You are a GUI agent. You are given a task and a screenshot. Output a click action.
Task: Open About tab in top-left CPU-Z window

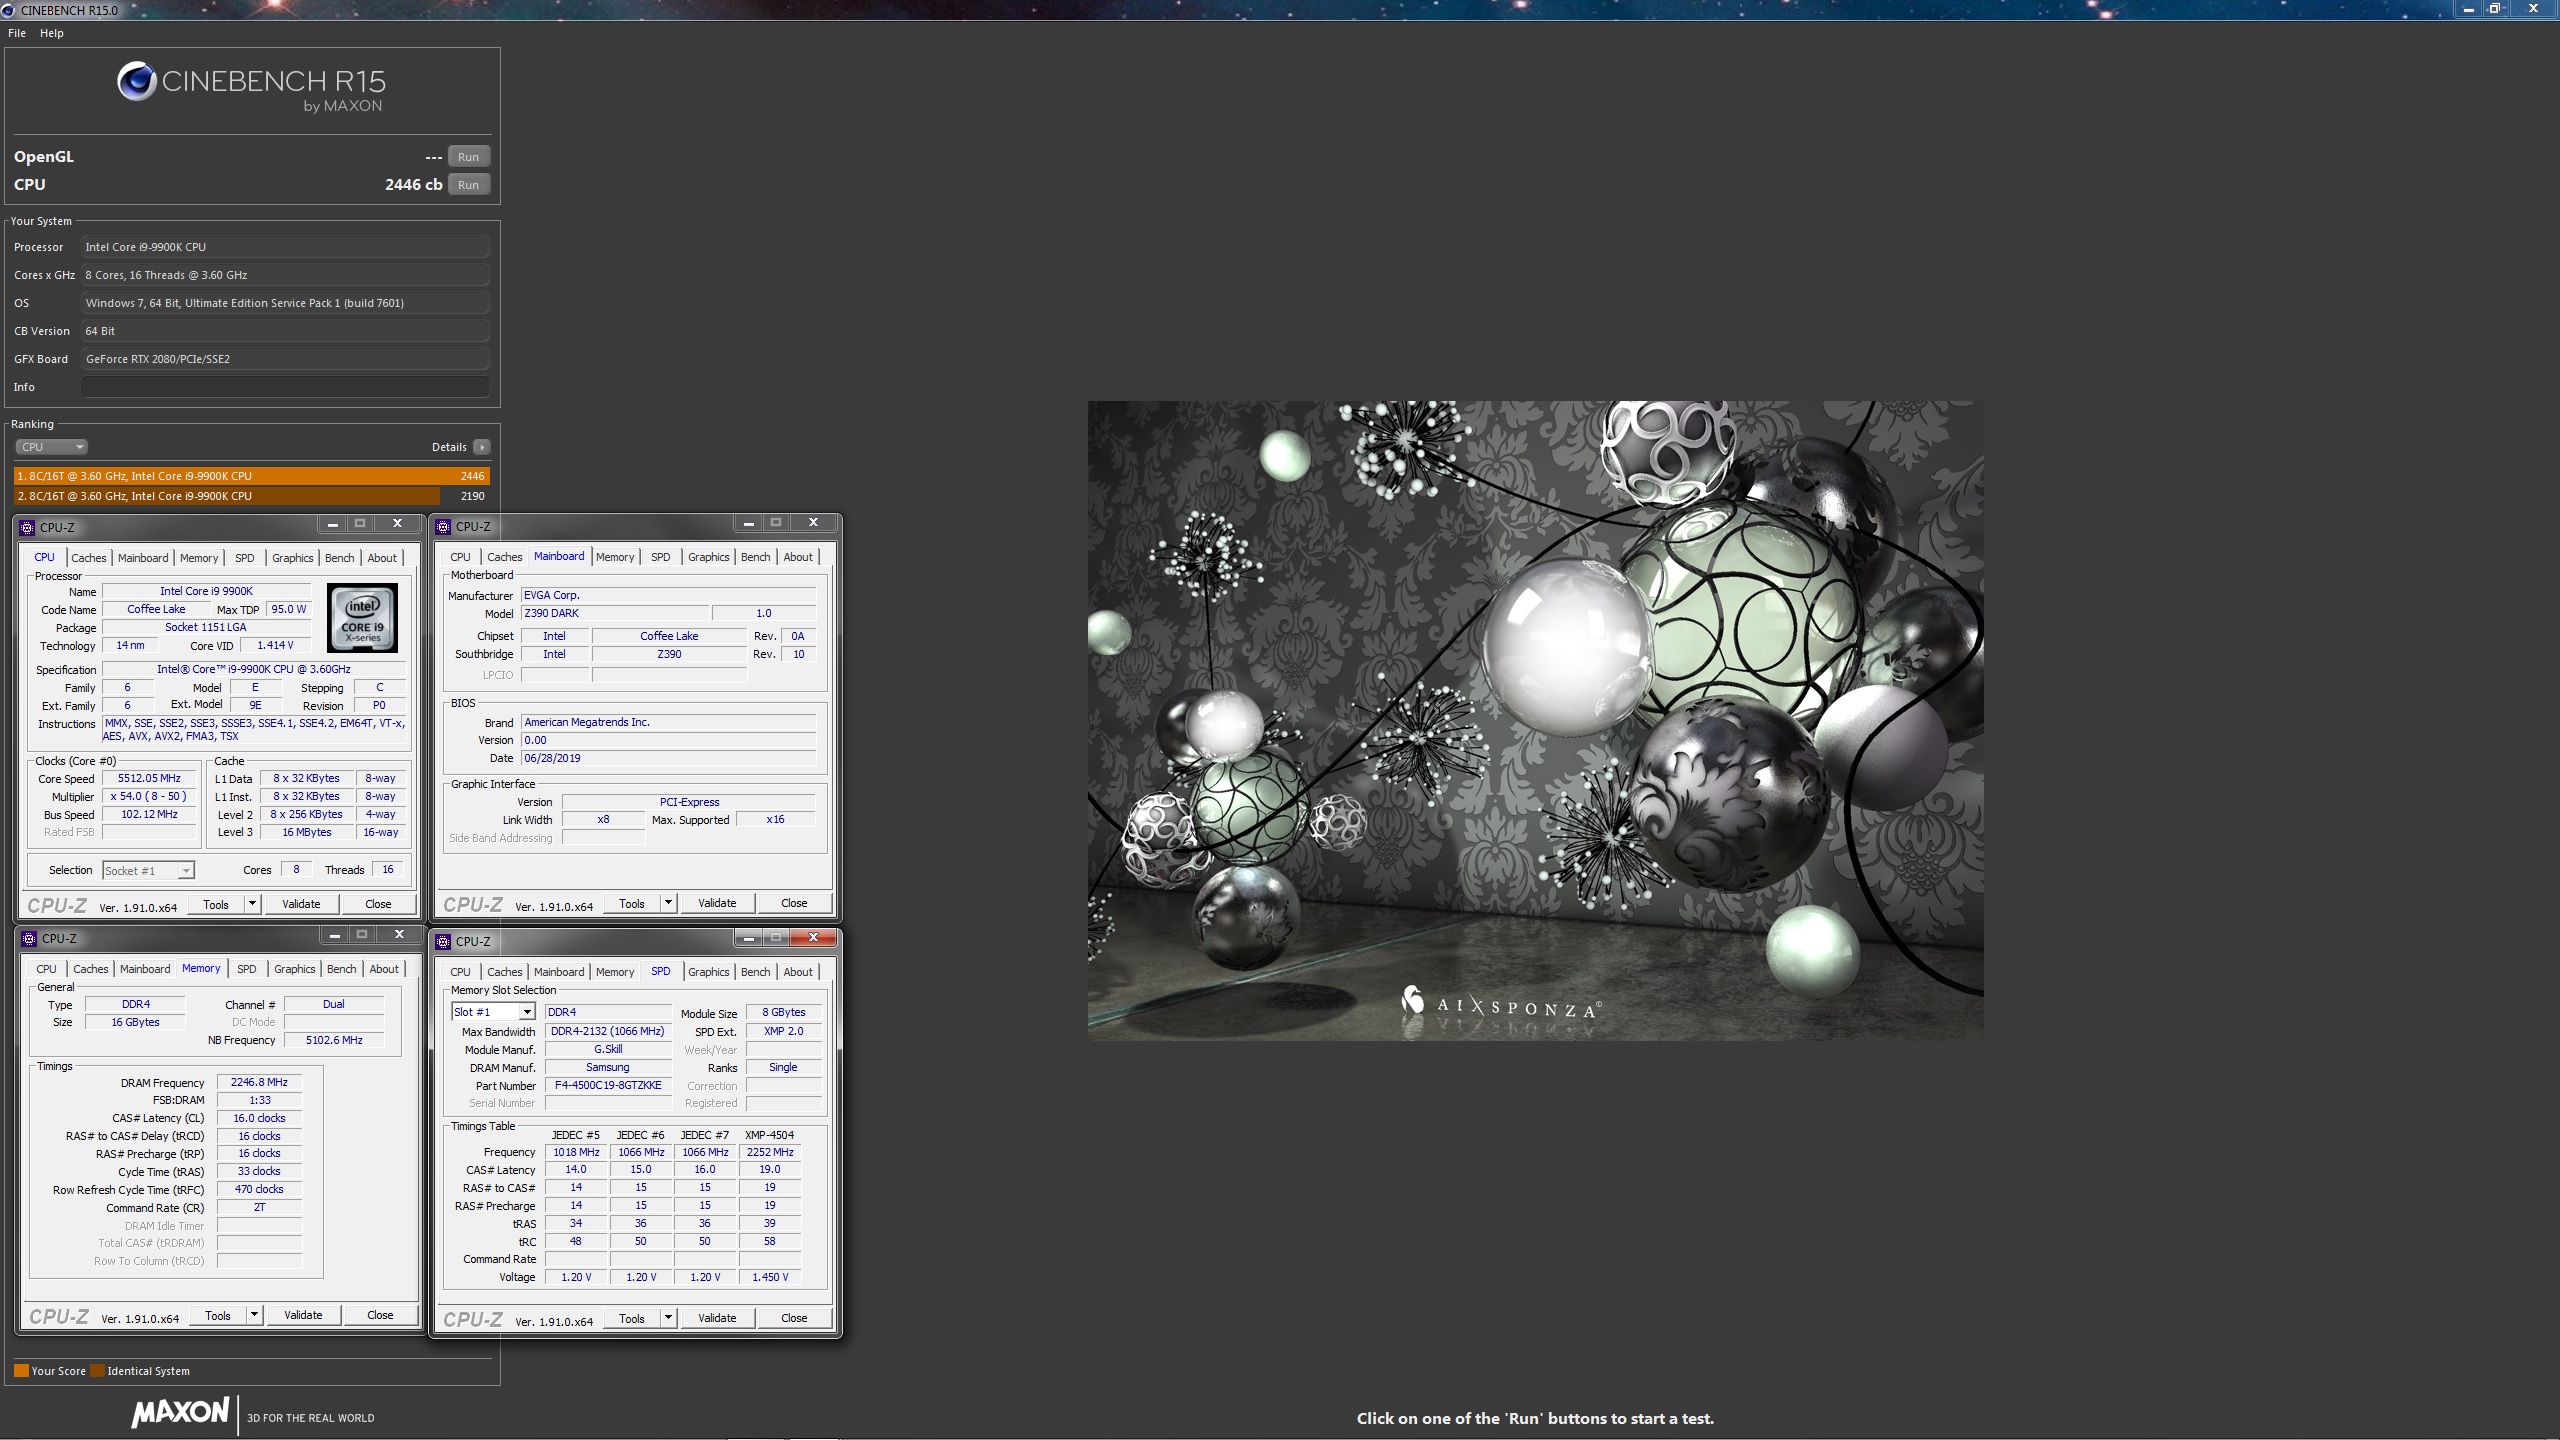[382, 558]
